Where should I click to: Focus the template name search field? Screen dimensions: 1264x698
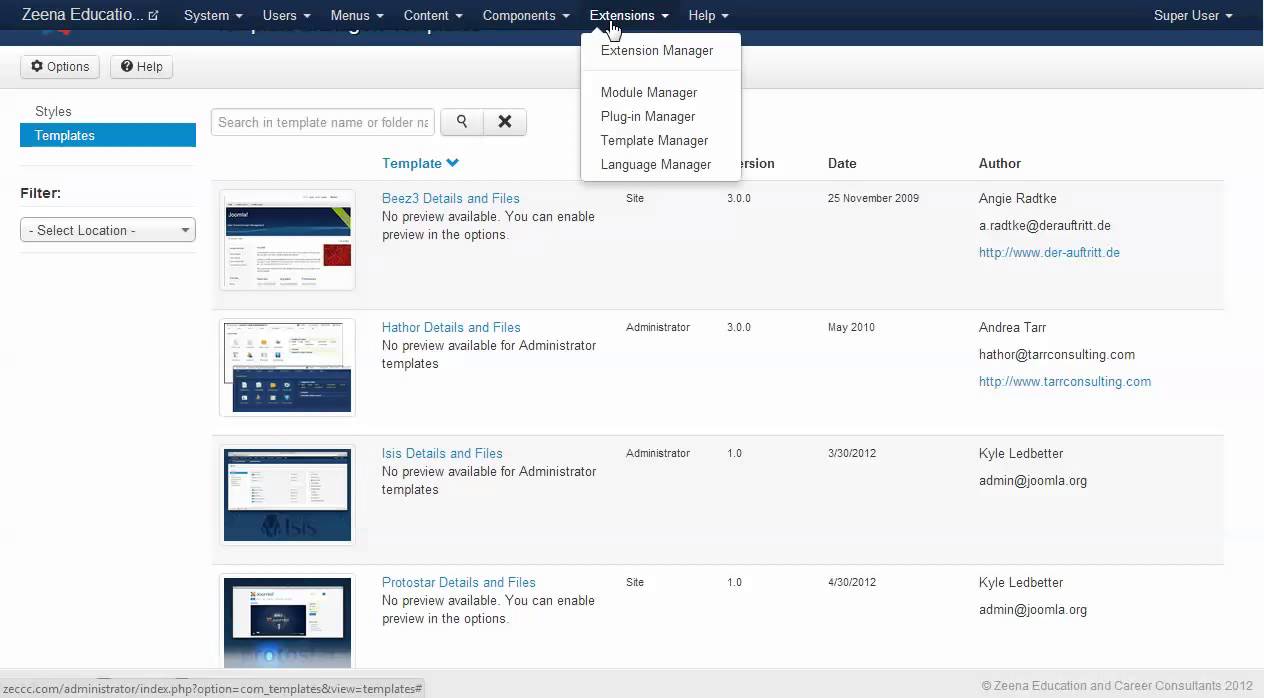tap(323, 122)
